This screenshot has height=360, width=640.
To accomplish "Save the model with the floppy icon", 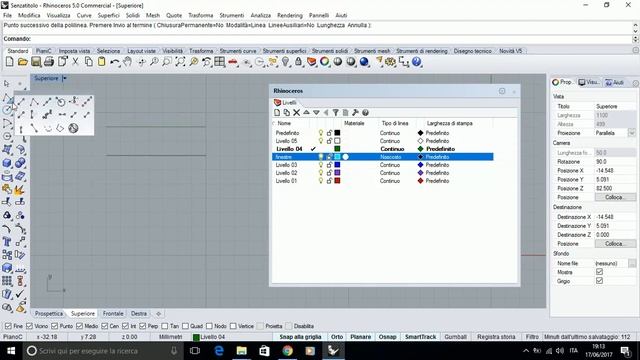I will coord(36,62).
